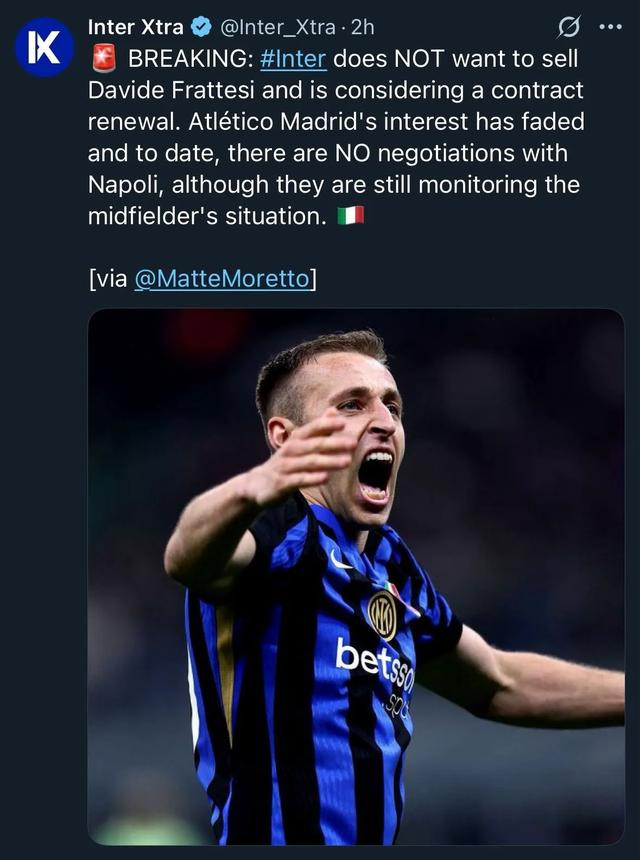Open the Inter Xtra profile avatar
The height and width of the screenshot is (860, 640).
(x=44, y=47)
